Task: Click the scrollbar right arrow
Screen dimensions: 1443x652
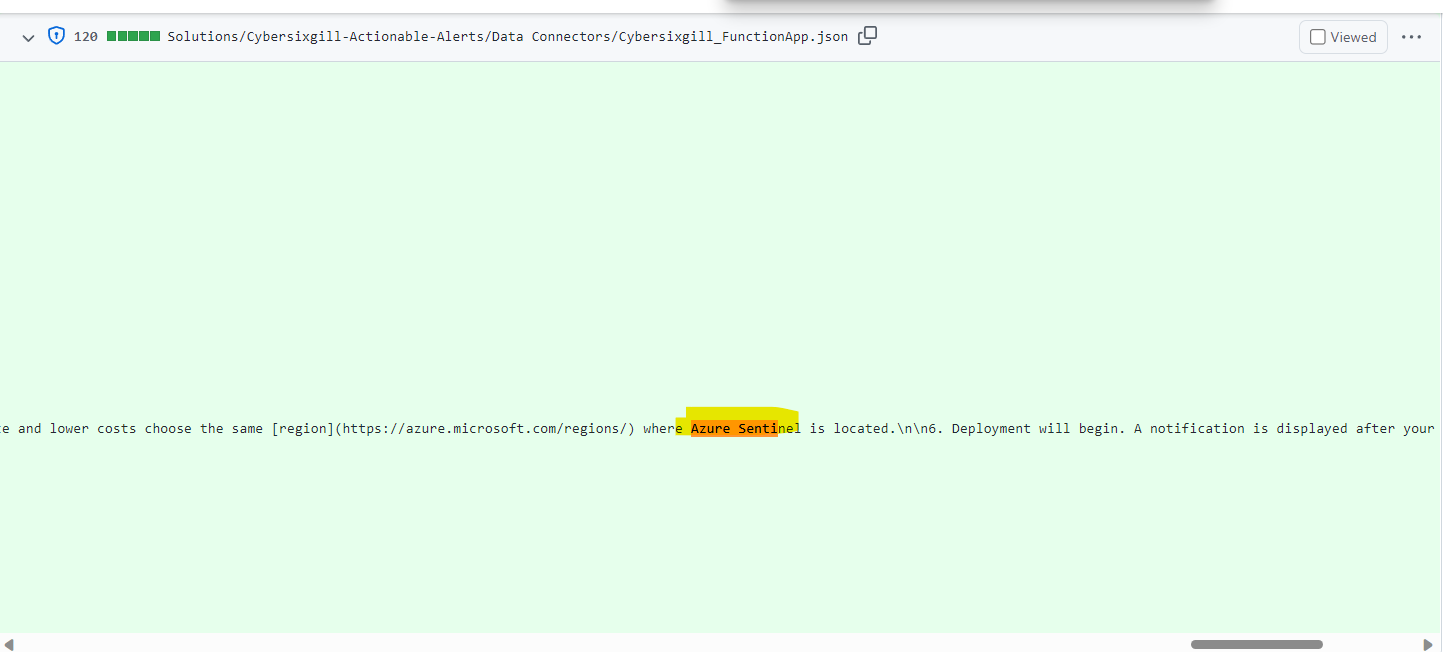Action: pyautogui.click(x=1428, y=644)
